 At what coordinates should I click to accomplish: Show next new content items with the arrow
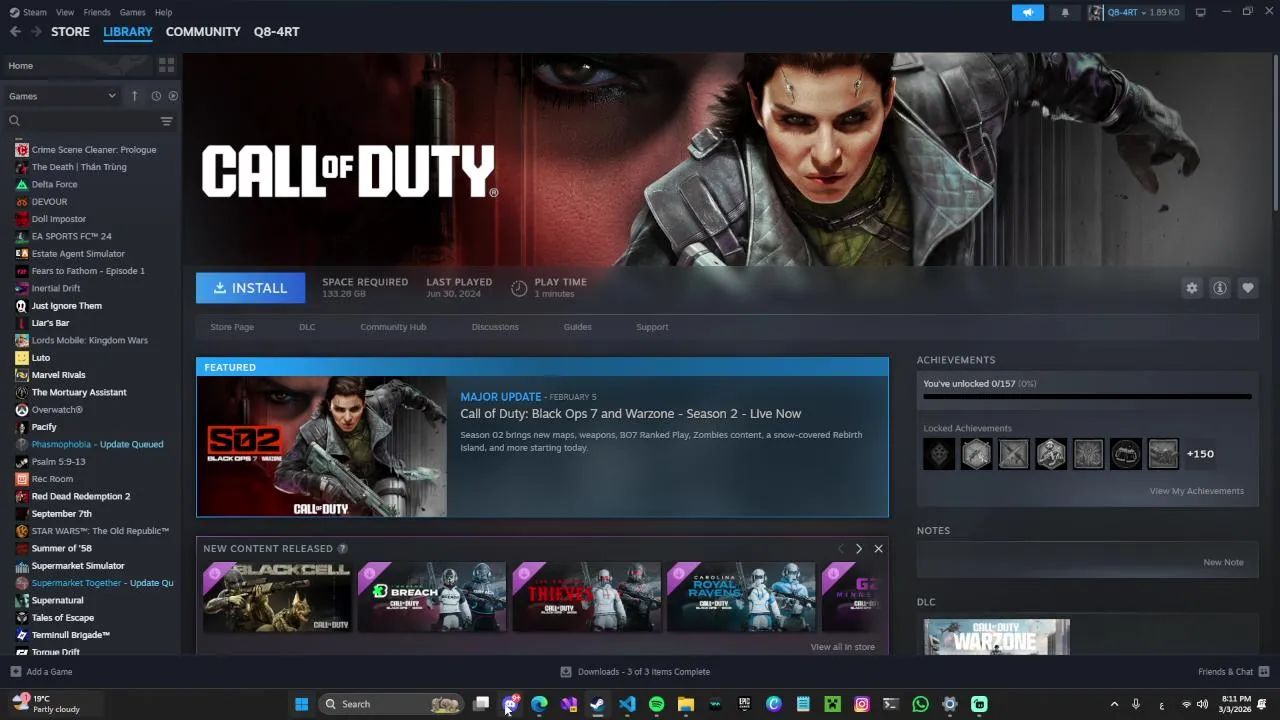coord(858,549)
